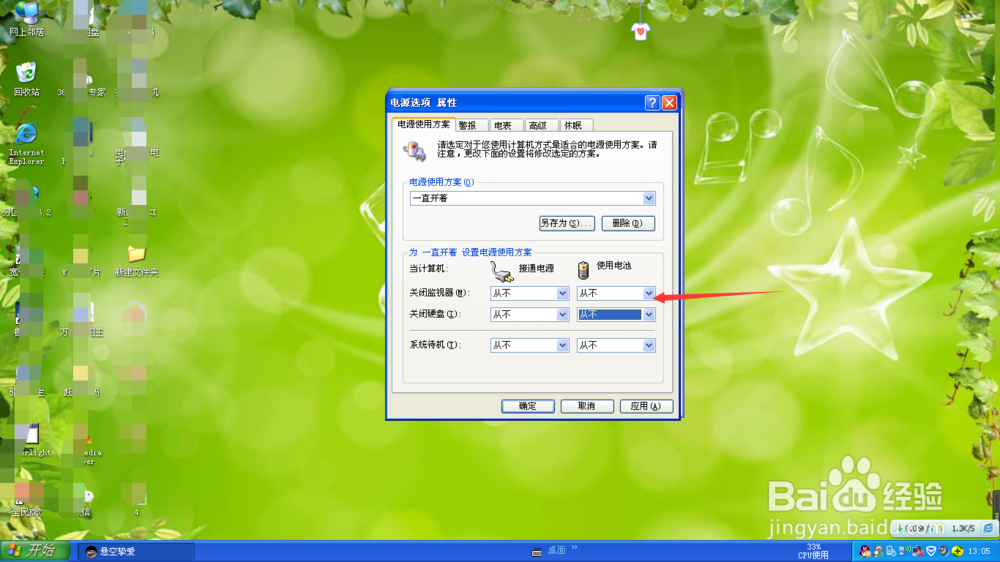Click the 33% CPU使用 indicator in taskbar
Viewport: 1000px width, 562px height.
813,551
